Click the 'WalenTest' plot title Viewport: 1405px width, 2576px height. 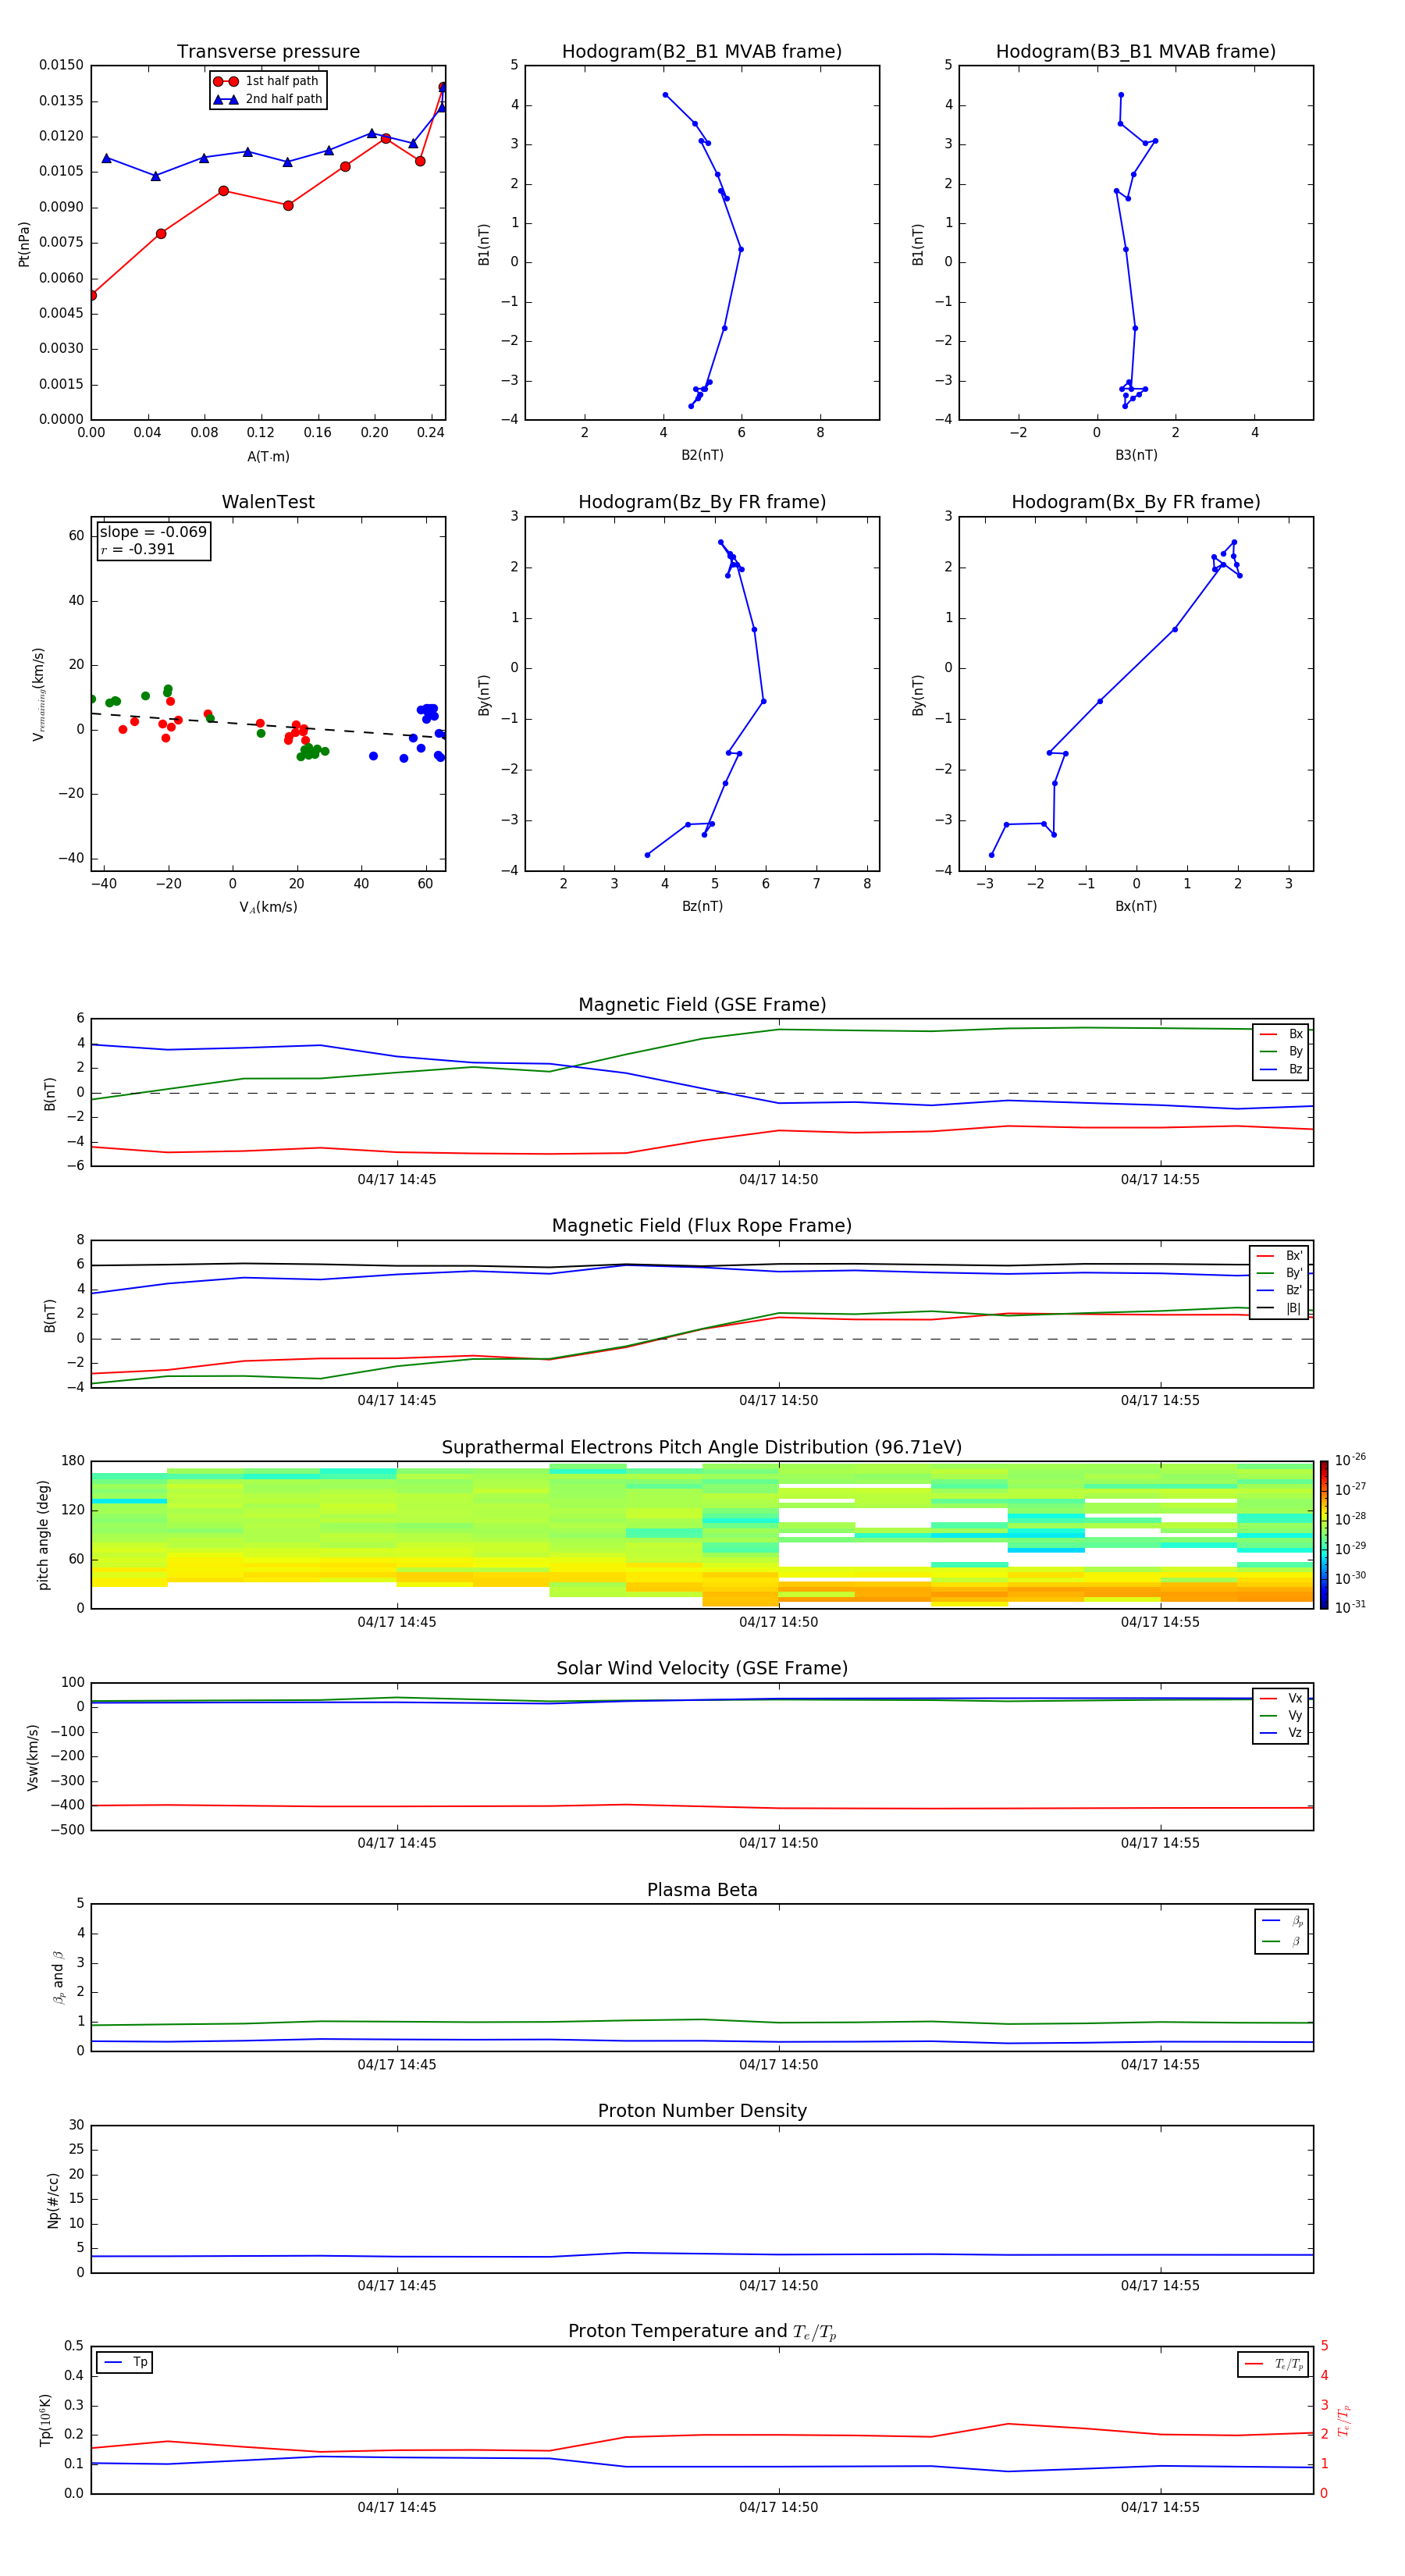click(268, 502)
